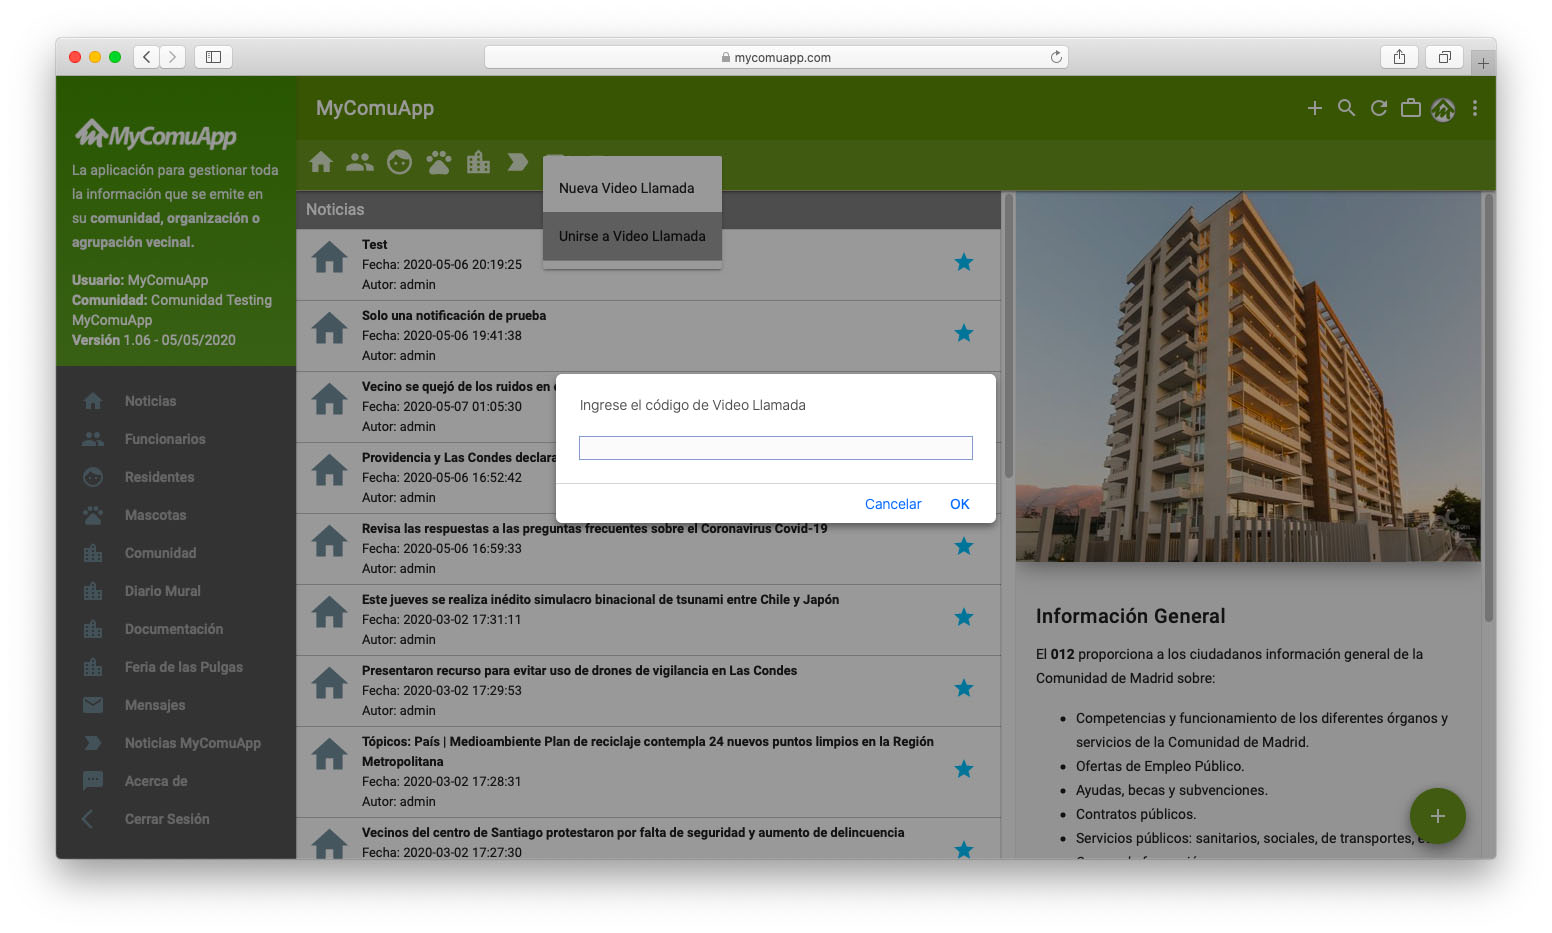Image resolution: width=1552 pixels, height=933 pixels.
Task: Confirm the video call code with OK
Action: click(x=959, y=504)
